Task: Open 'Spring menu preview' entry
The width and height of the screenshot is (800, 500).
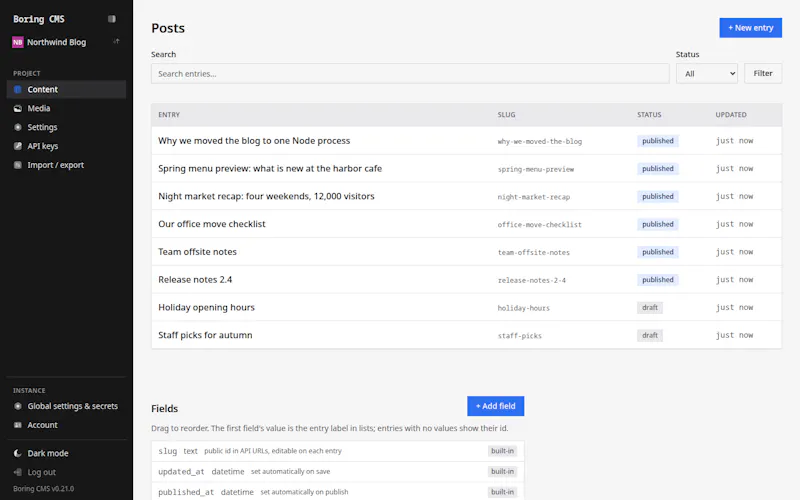Action: 270,168
